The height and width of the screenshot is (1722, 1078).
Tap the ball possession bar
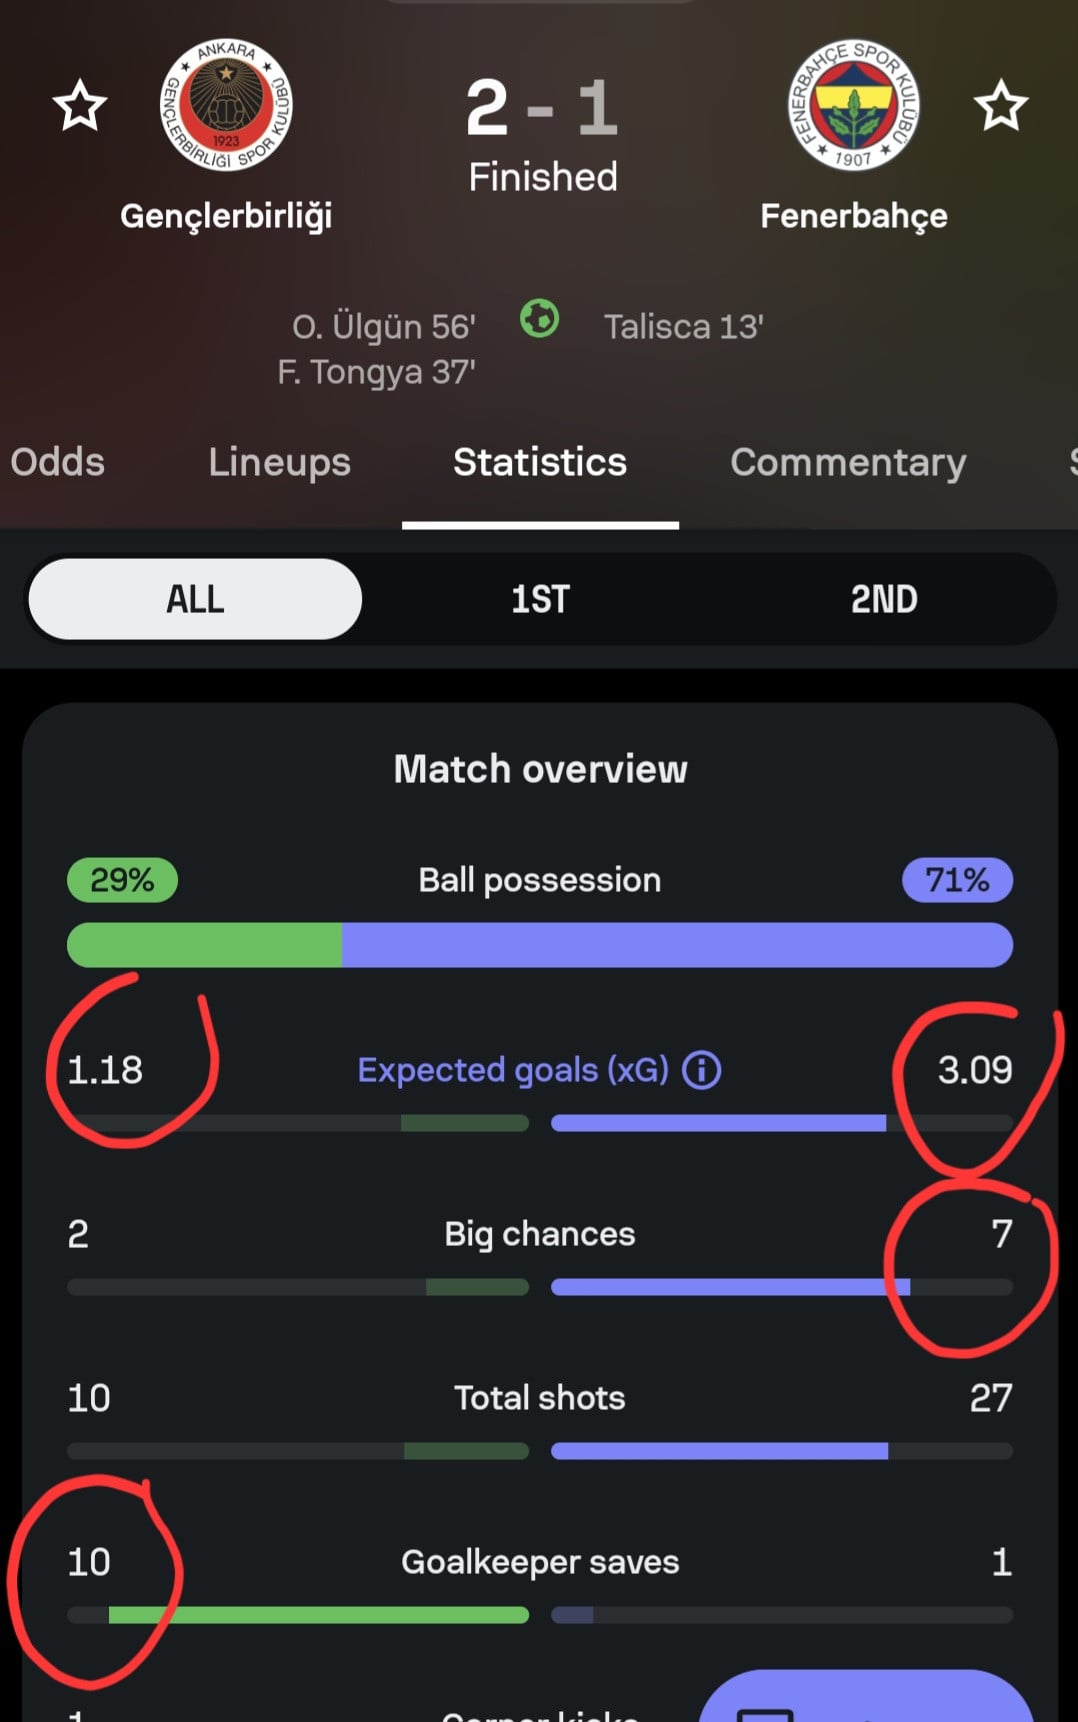pos(540,945)
